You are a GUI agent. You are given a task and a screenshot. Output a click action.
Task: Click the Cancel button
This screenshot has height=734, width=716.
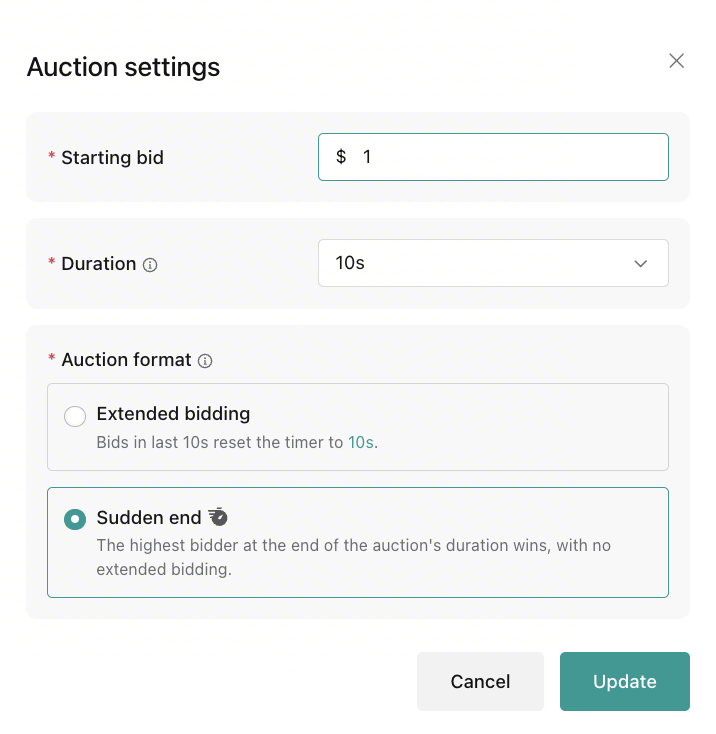(480, 681)
